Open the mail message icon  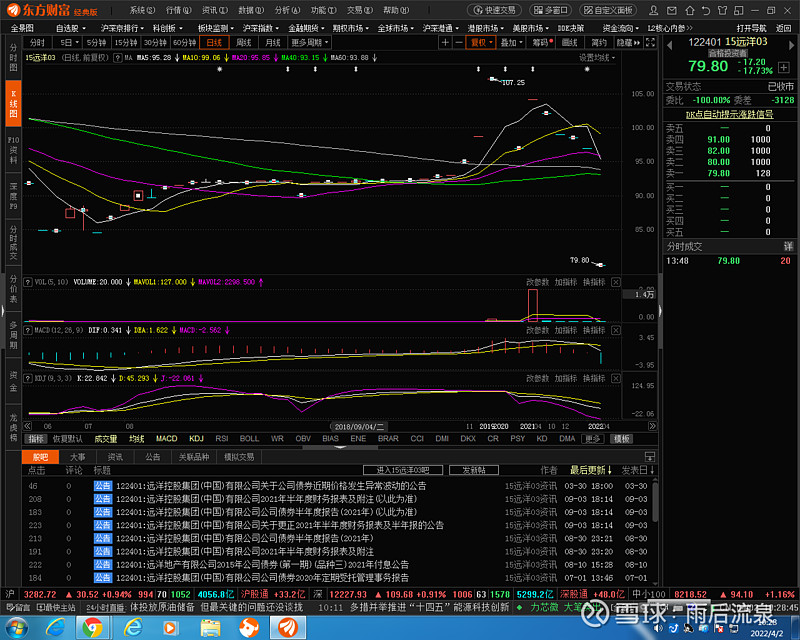[x=672, y=10]
